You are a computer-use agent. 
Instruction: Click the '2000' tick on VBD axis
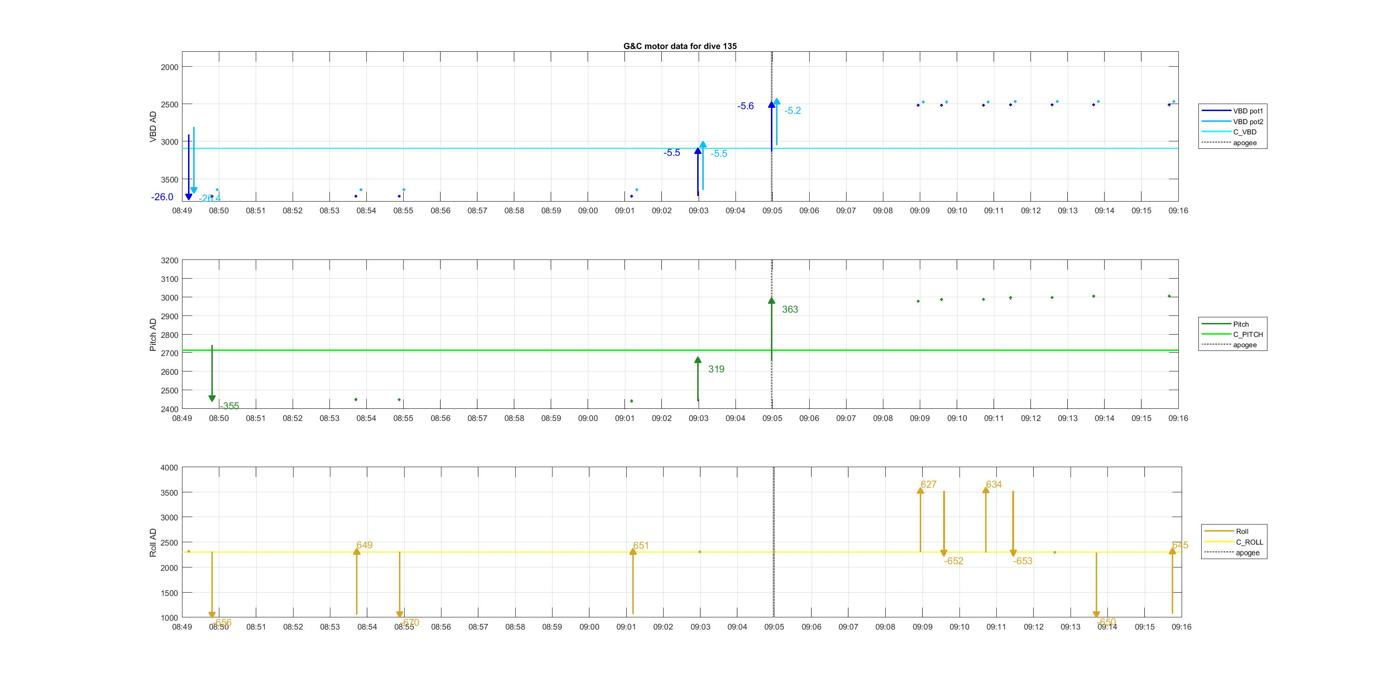click(x=169, y=67)
